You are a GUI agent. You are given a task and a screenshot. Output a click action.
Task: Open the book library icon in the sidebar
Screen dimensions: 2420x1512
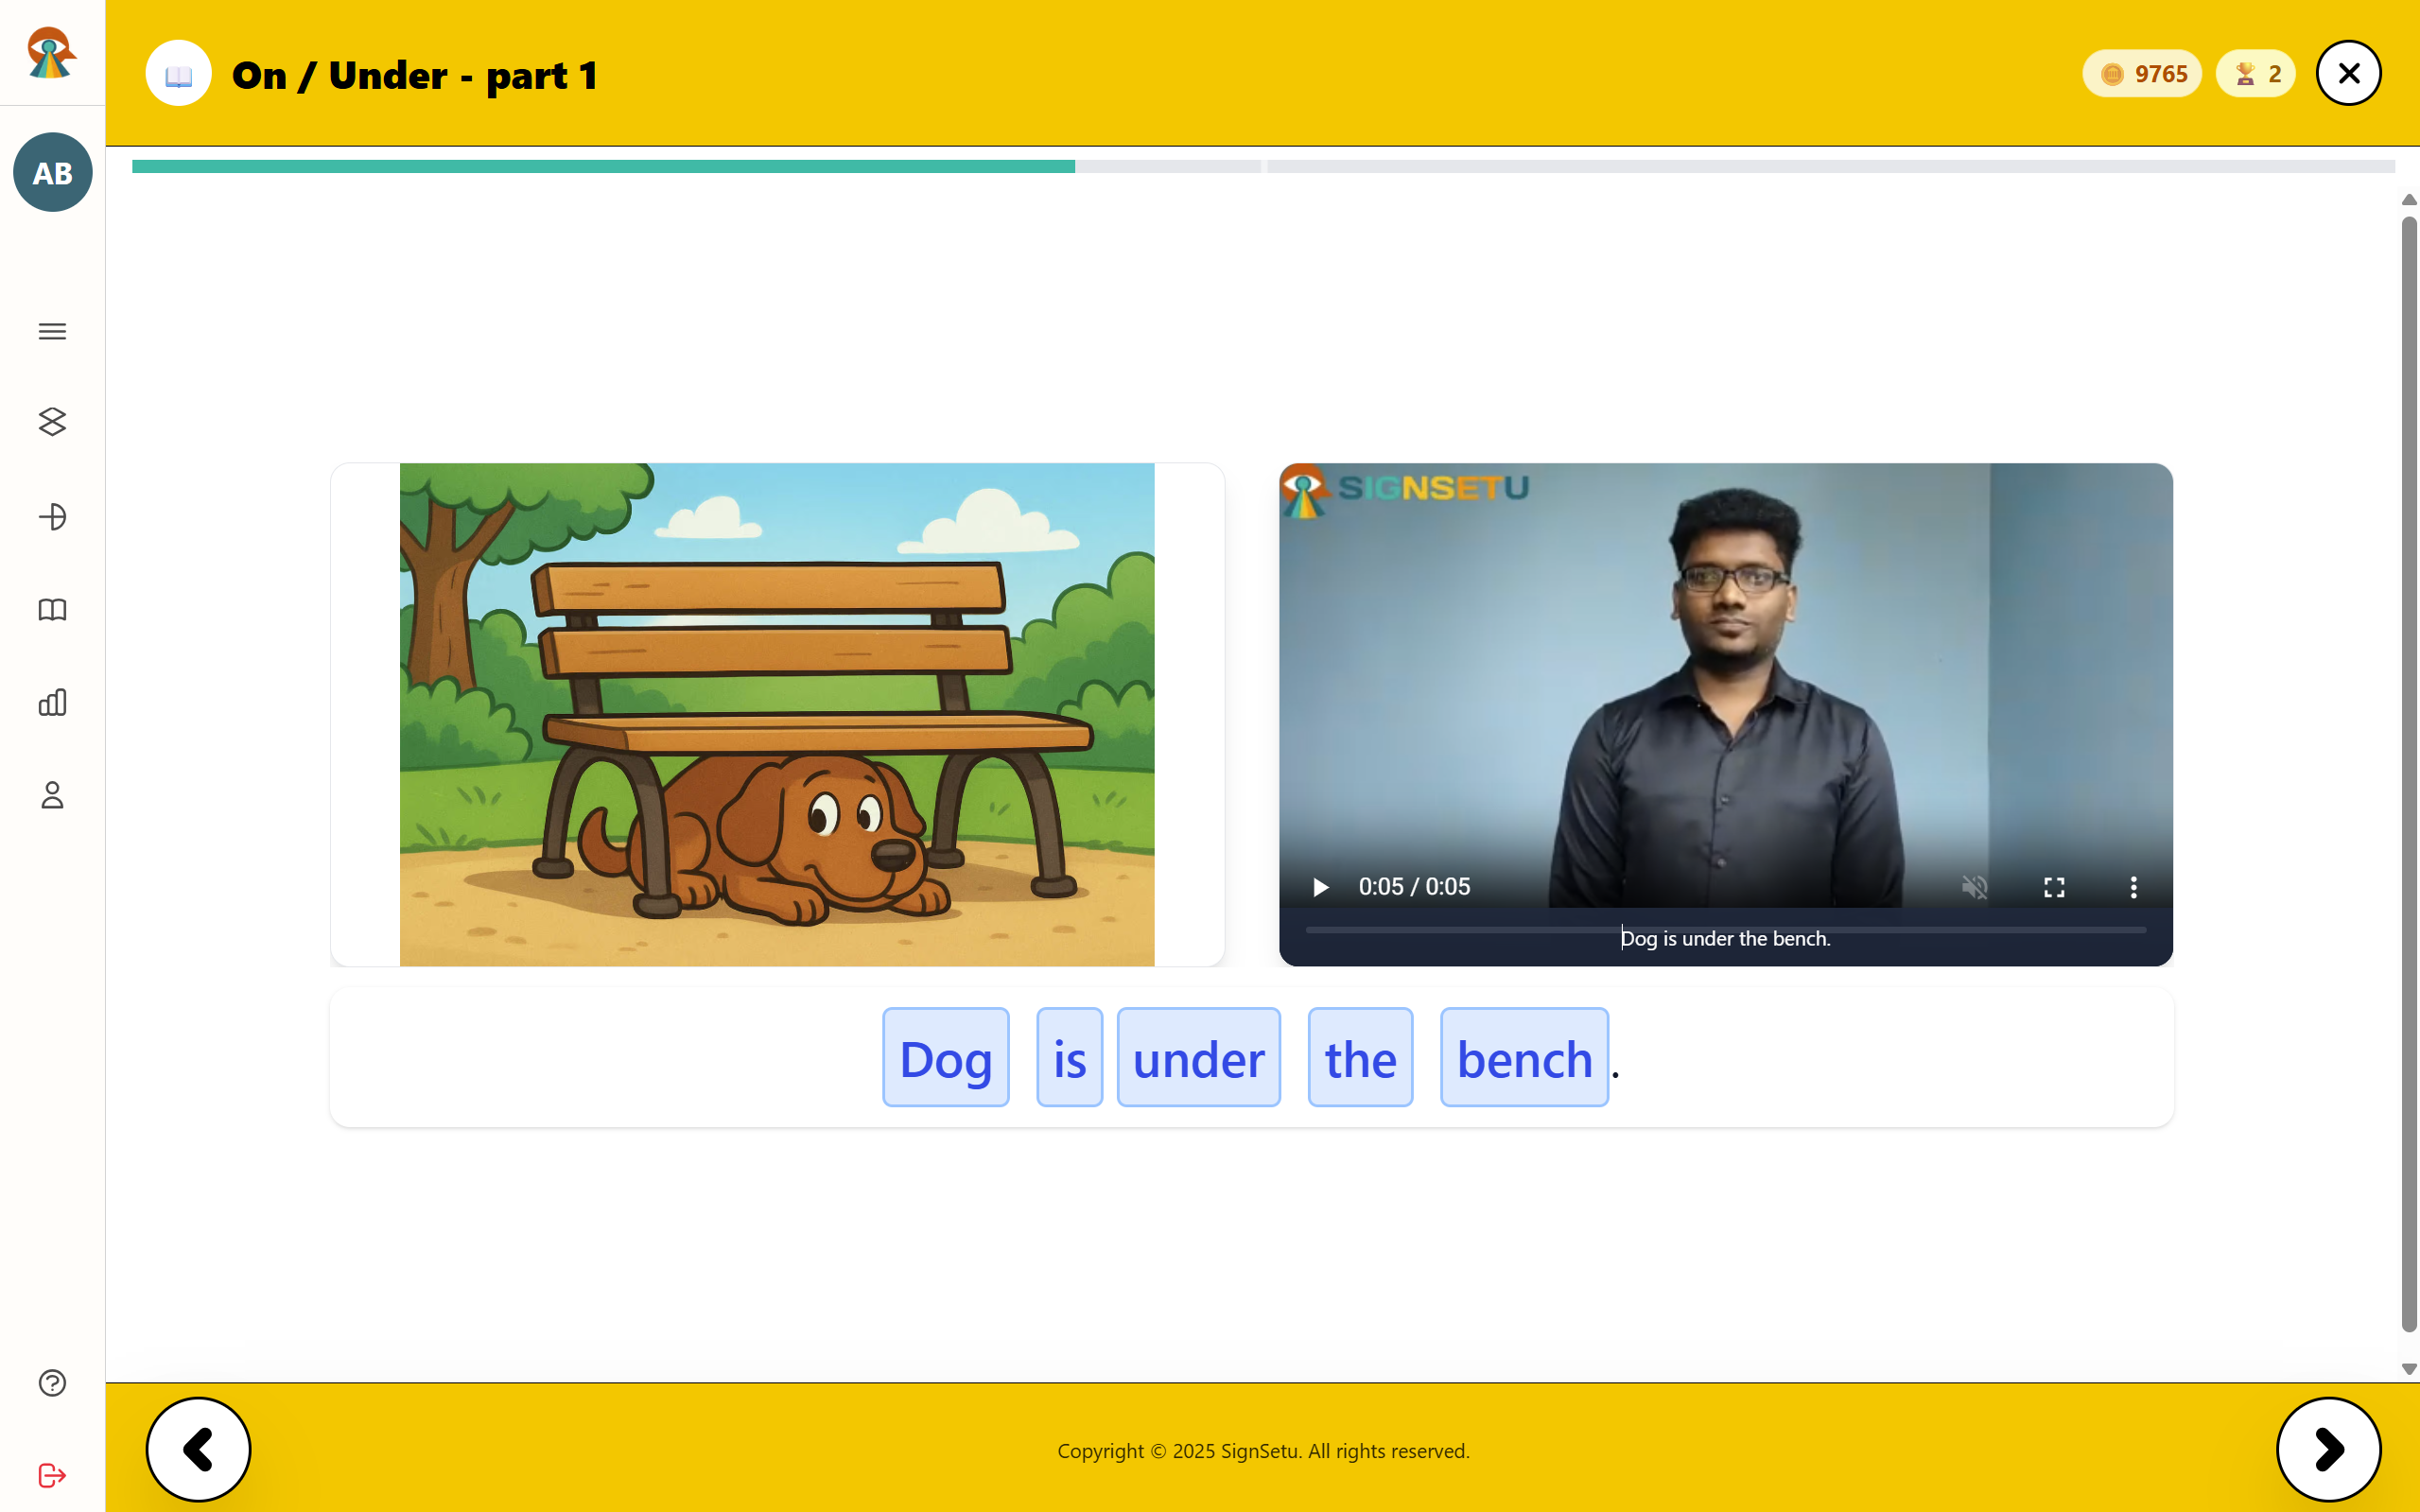(x=52, y=610)
